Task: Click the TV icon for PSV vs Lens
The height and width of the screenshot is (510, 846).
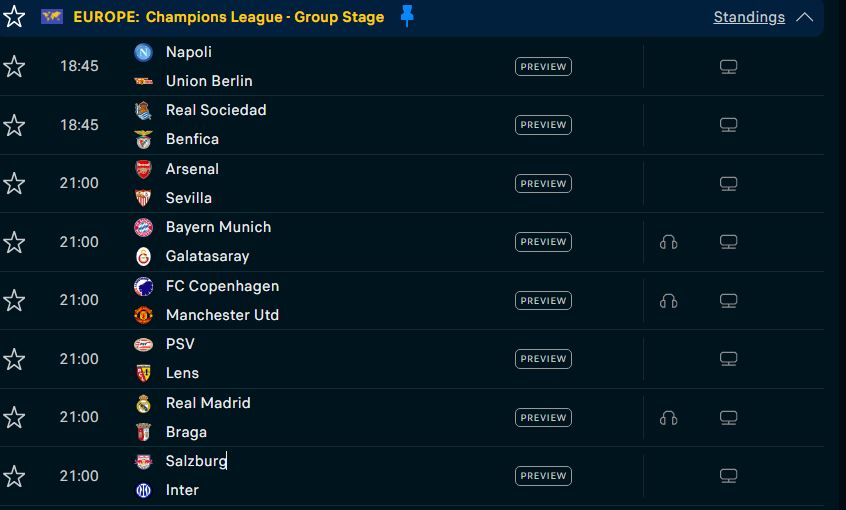Action: point(728,359)
